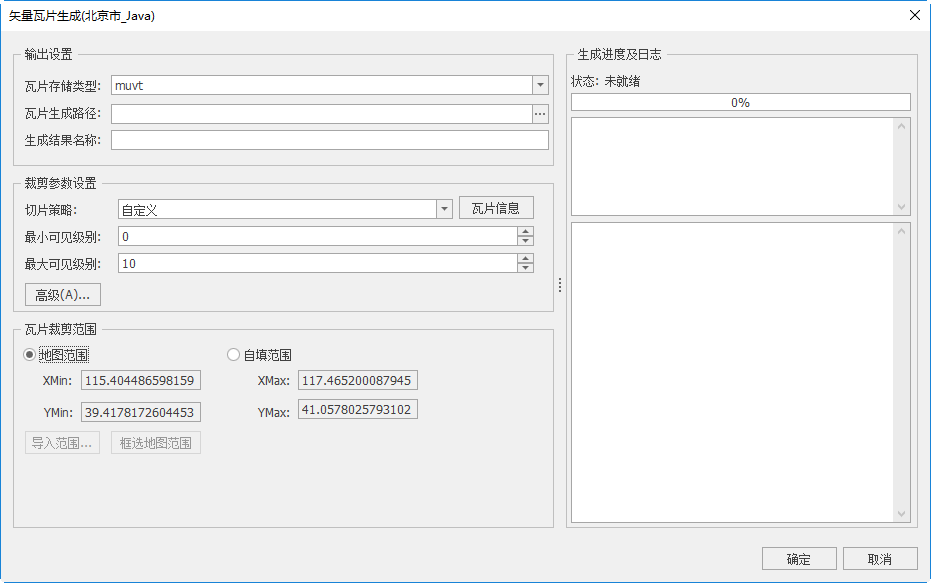Open the 瓦片存储类型 dropdown
Image resolution: width=931 pixels, height=583 pixels.
pyautogui.click(x=540, y=86)
